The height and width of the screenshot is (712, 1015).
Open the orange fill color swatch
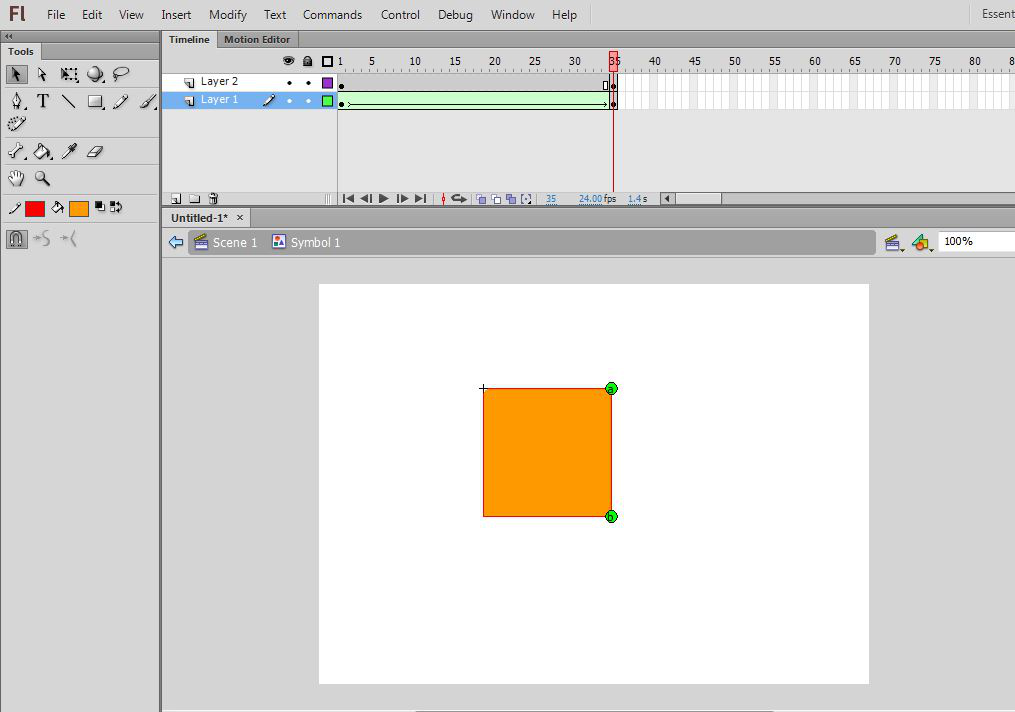[x=79, y=208]
